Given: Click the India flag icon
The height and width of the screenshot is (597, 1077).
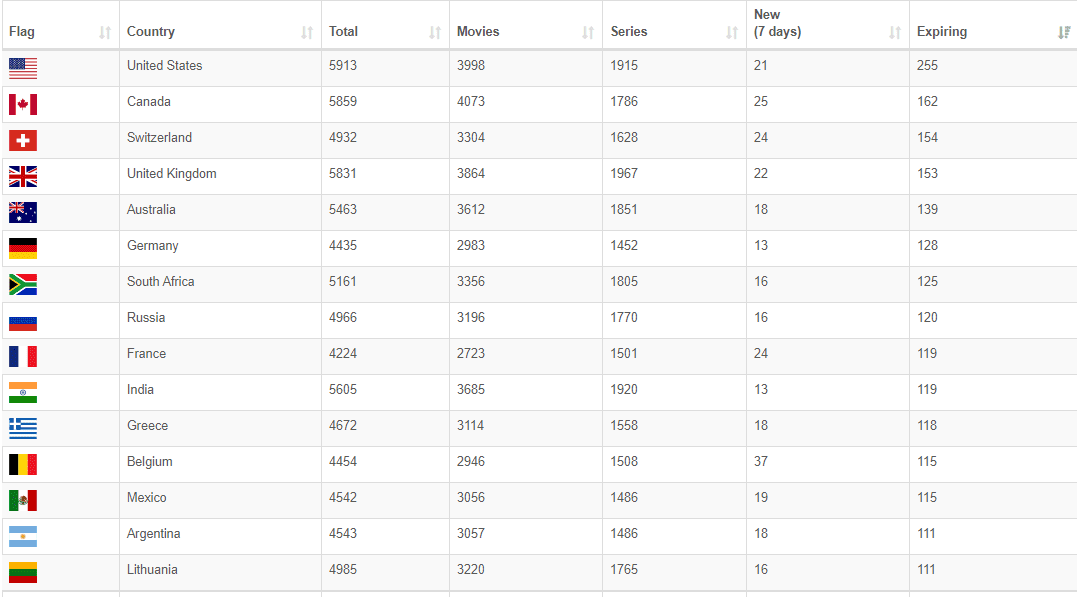Looking at the screenshot, I should tap(23, 392).
